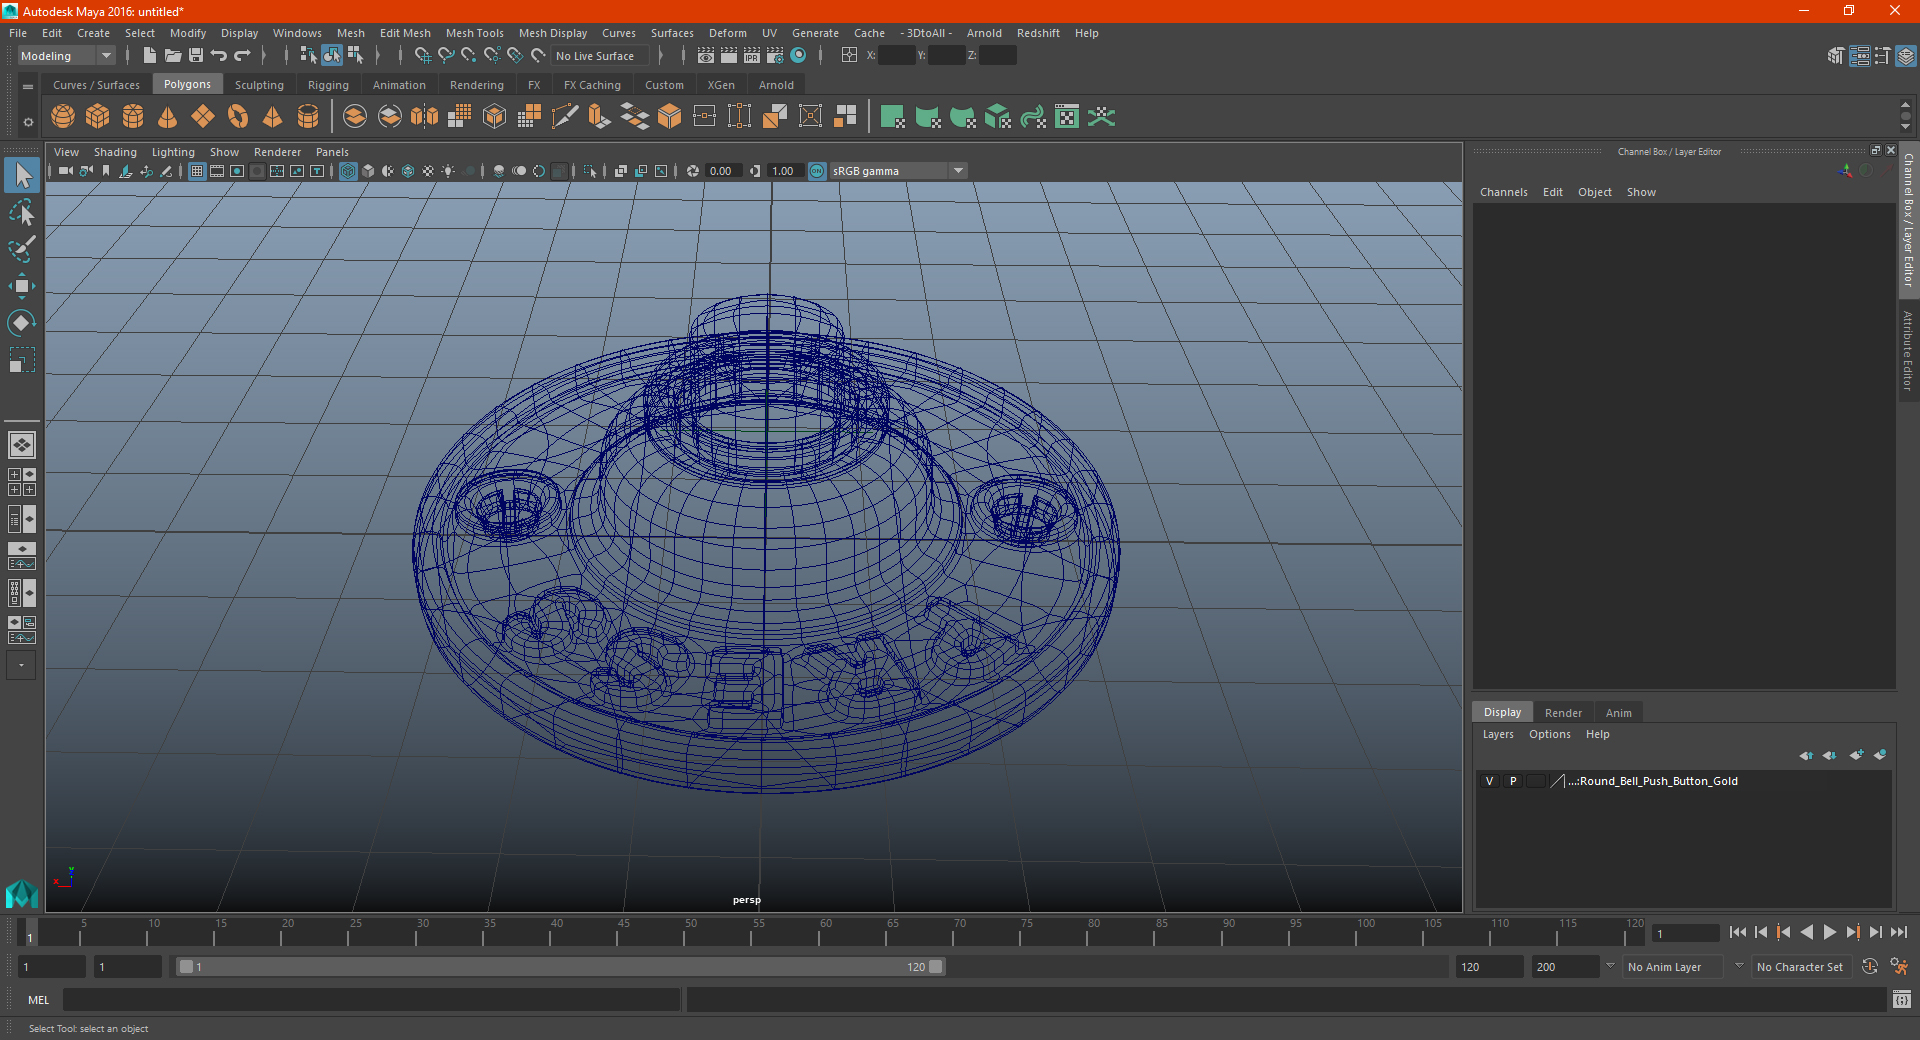
Task: Toggle Snap to grids icon
Action: (422, 56)
